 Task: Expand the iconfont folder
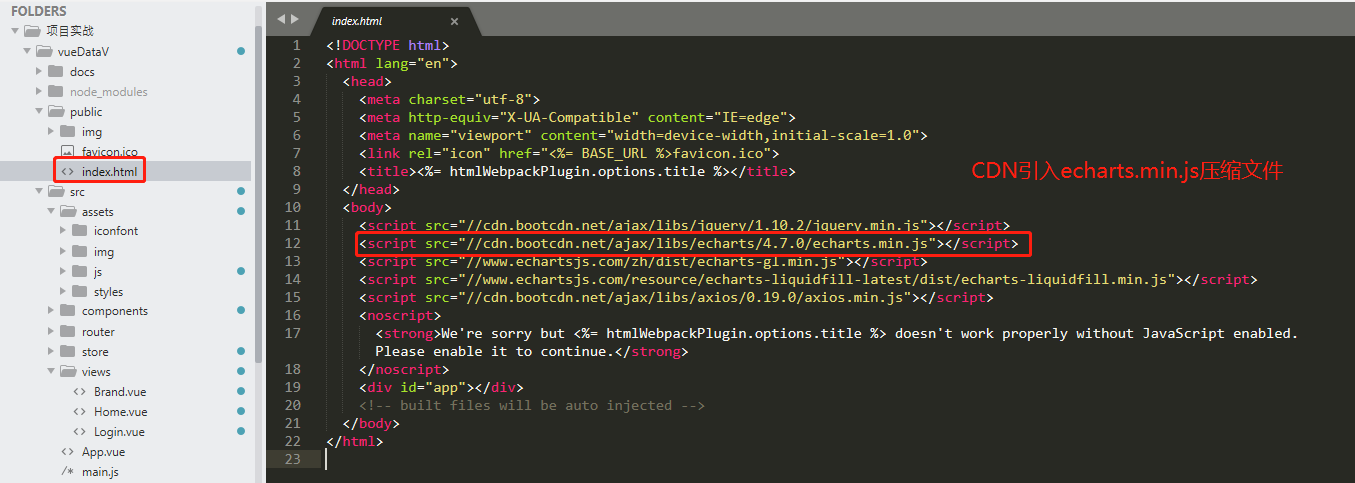click(64, 231)
